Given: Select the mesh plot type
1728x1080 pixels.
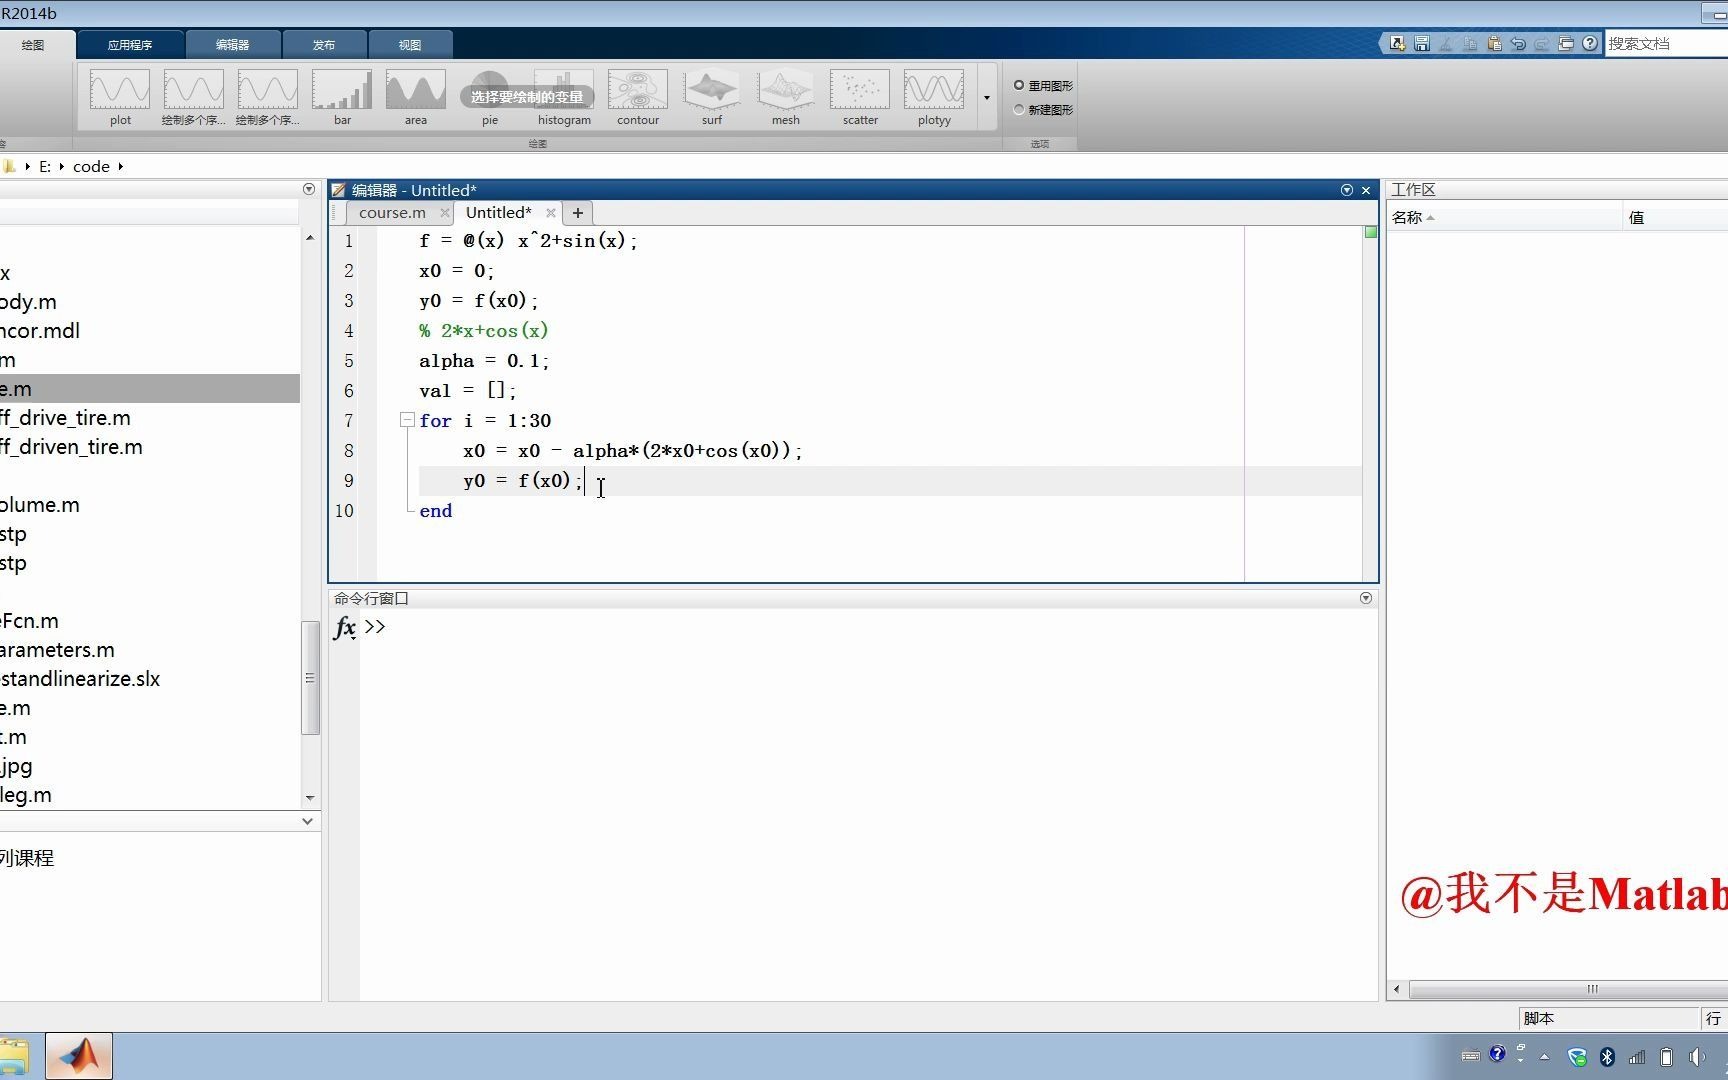Looking at the screenshot, I should click(786, 97).
